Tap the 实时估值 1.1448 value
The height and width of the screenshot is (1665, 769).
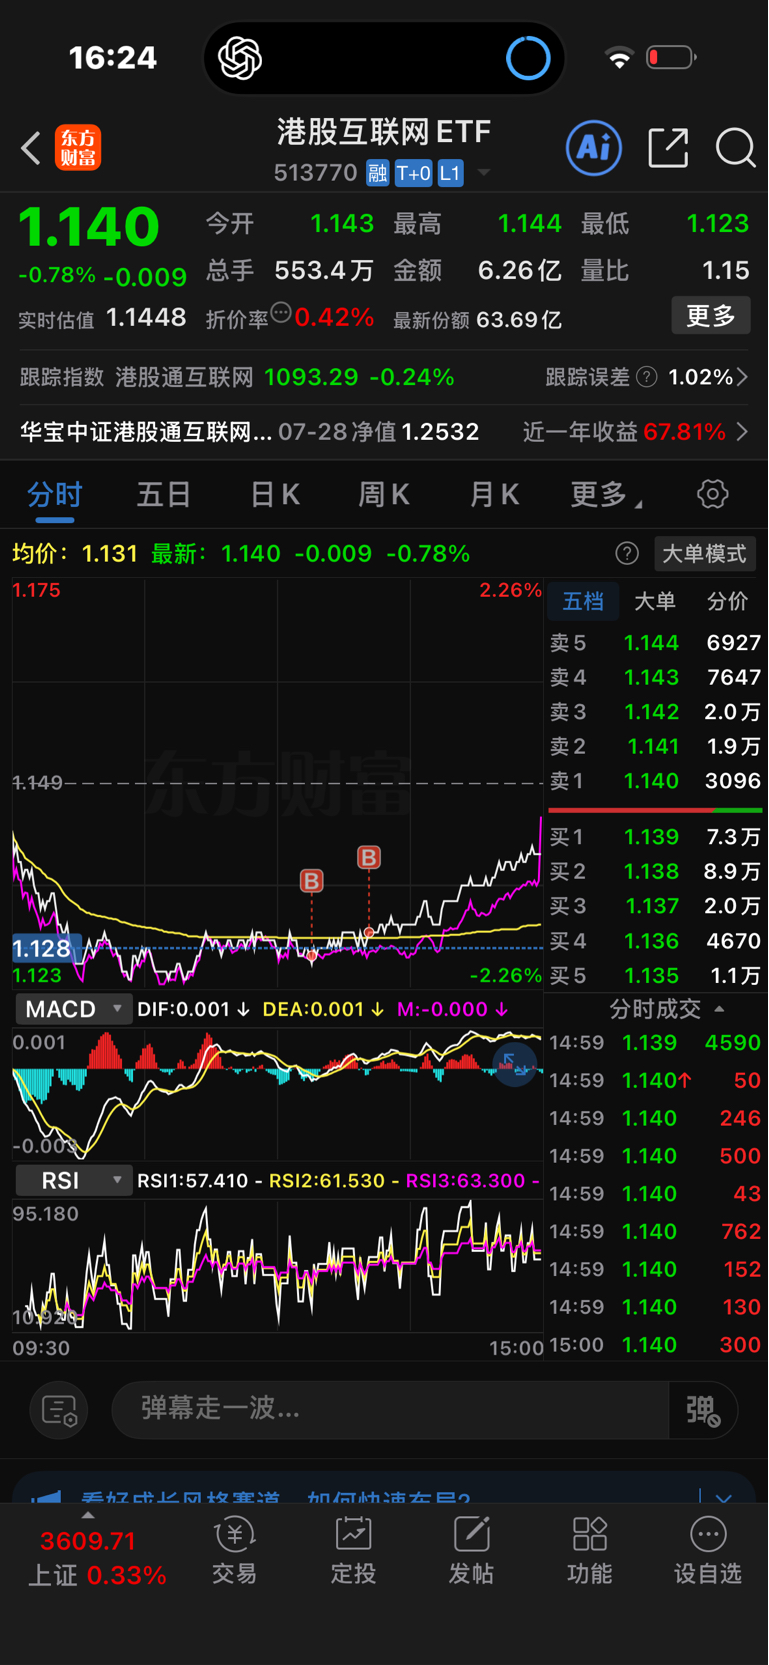[146, 318]
